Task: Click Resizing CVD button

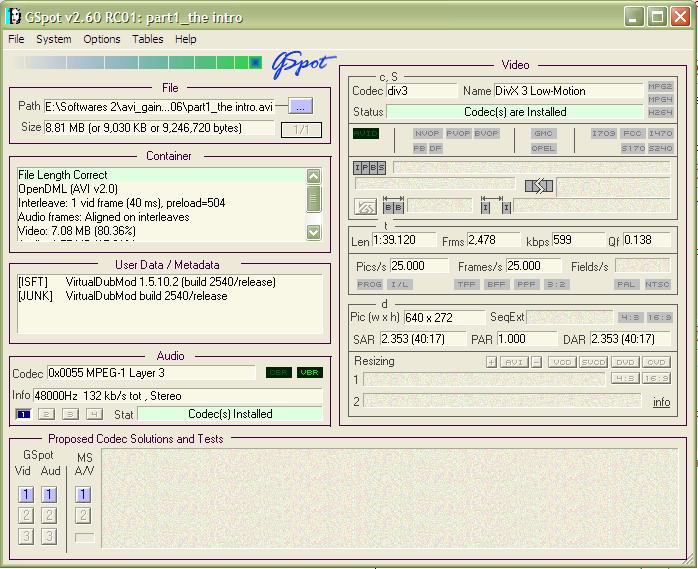Action: coord(656,362)
